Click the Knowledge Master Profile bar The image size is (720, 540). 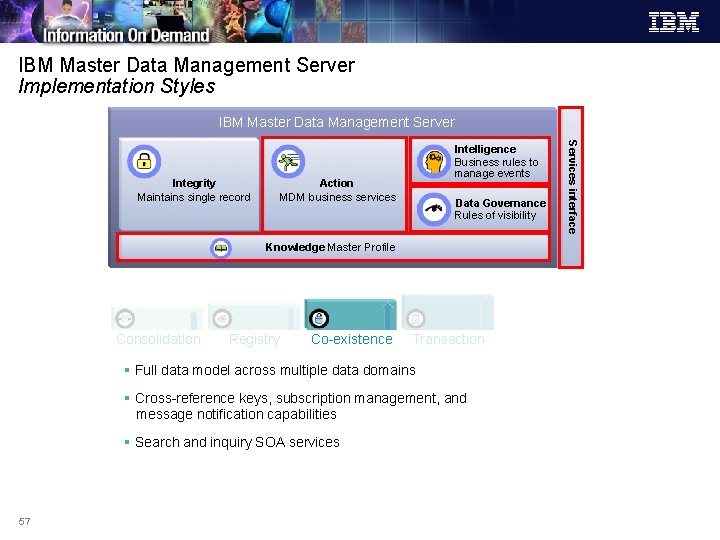(x=334, y=248)
